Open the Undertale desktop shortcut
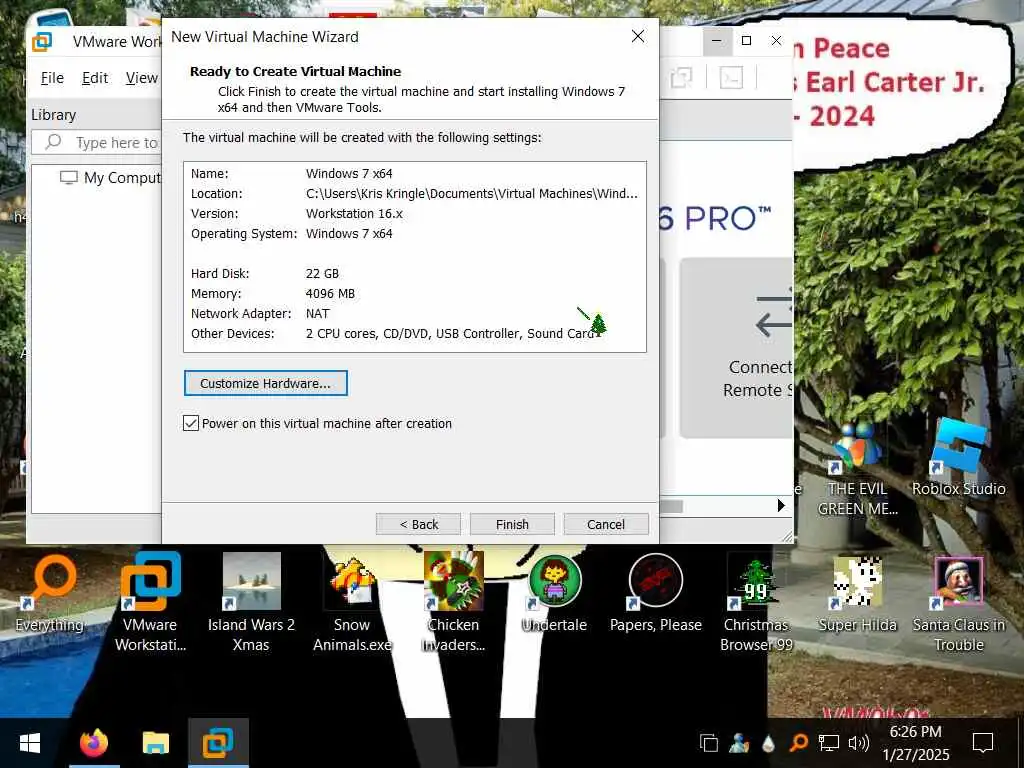The image size is (1024, 768). pyautogui.click(x=554, y=594)
